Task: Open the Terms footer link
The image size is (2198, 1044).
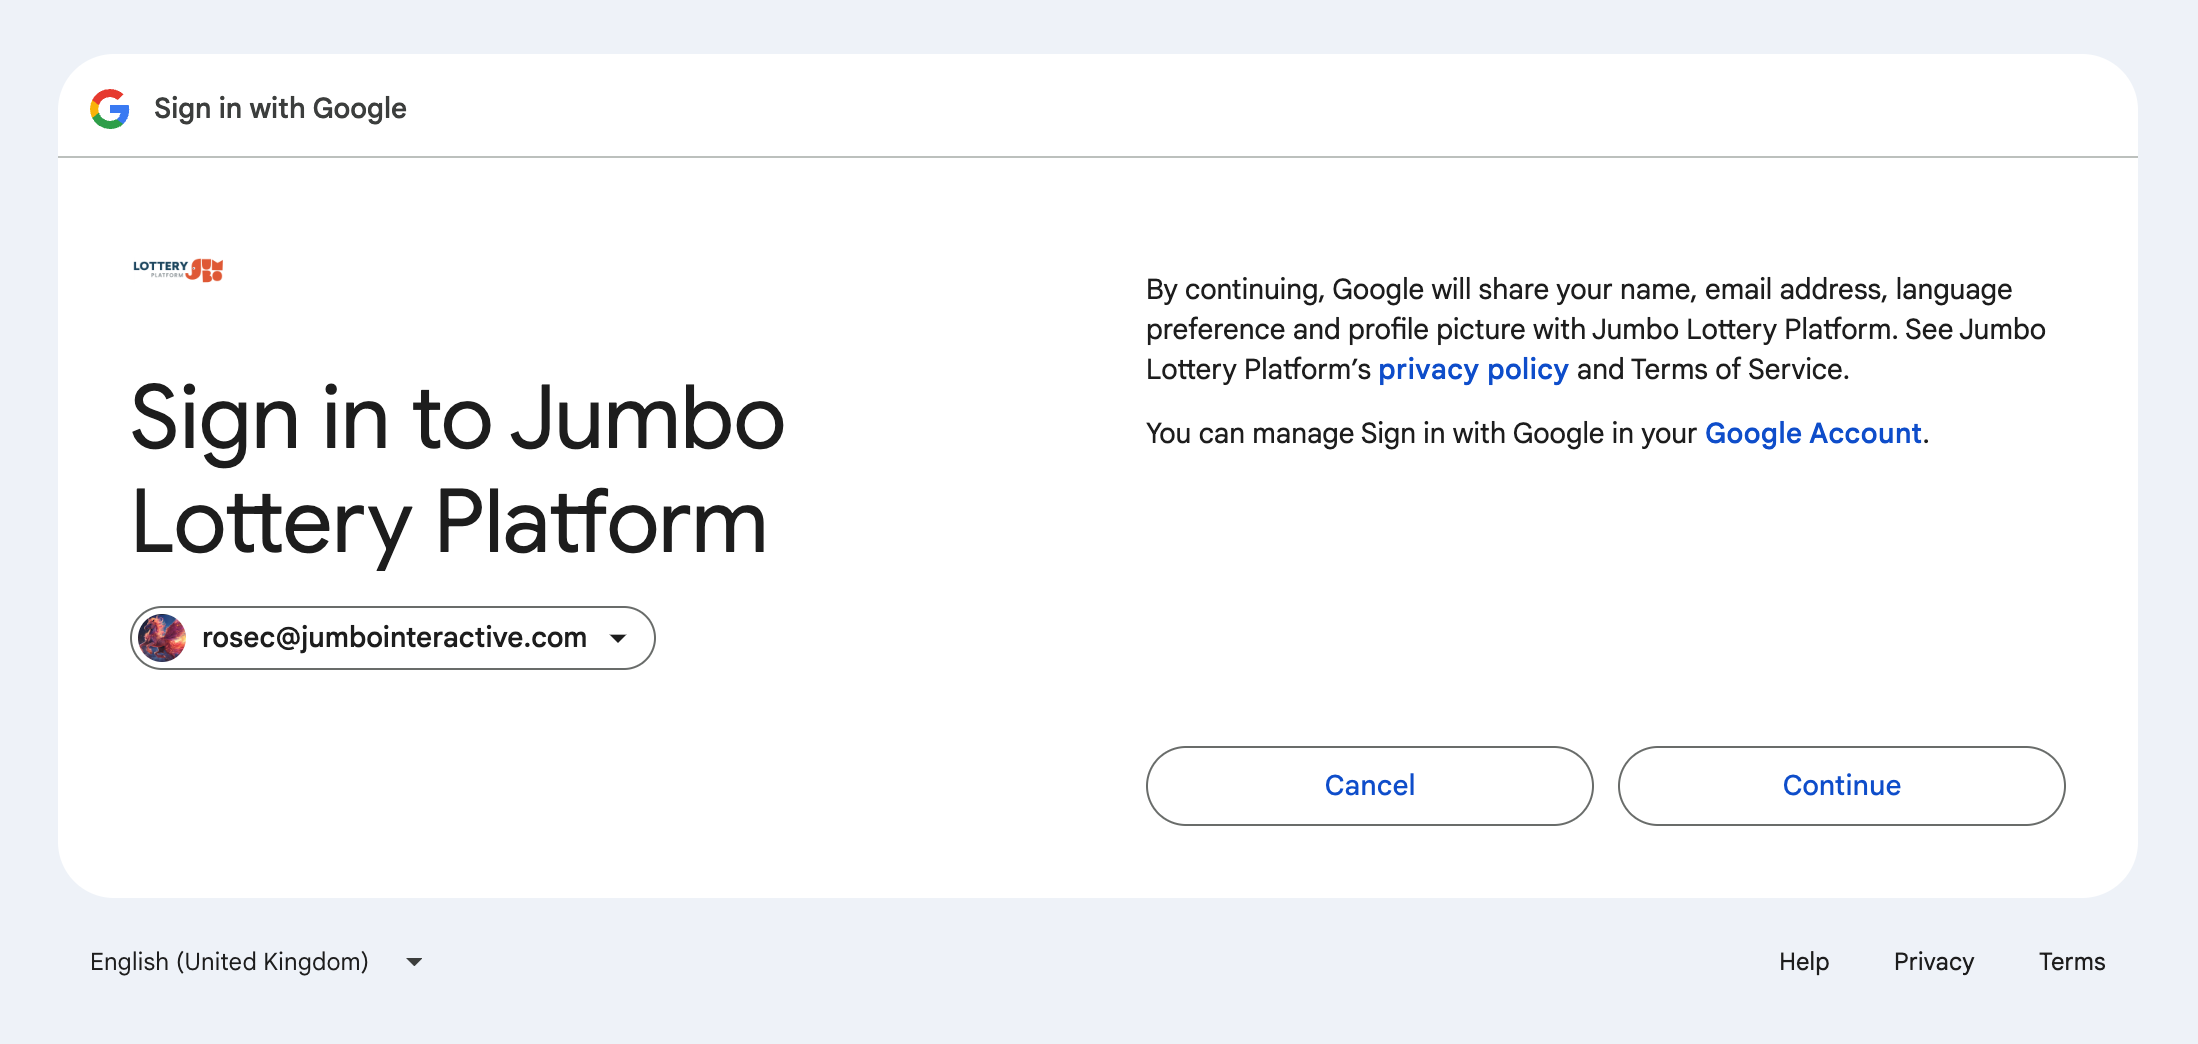Action: coord(2072,962)
